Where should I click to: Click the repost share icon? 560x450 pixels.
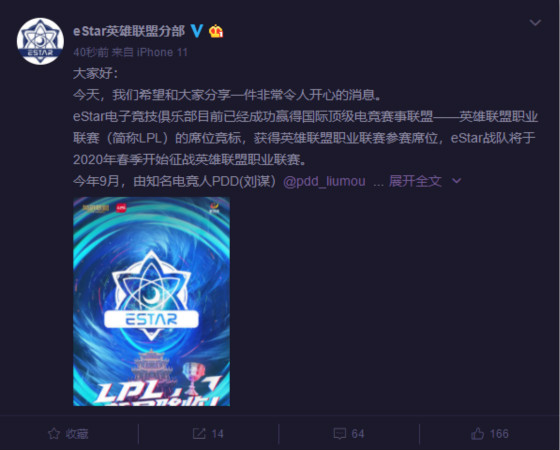pos(199,434)
